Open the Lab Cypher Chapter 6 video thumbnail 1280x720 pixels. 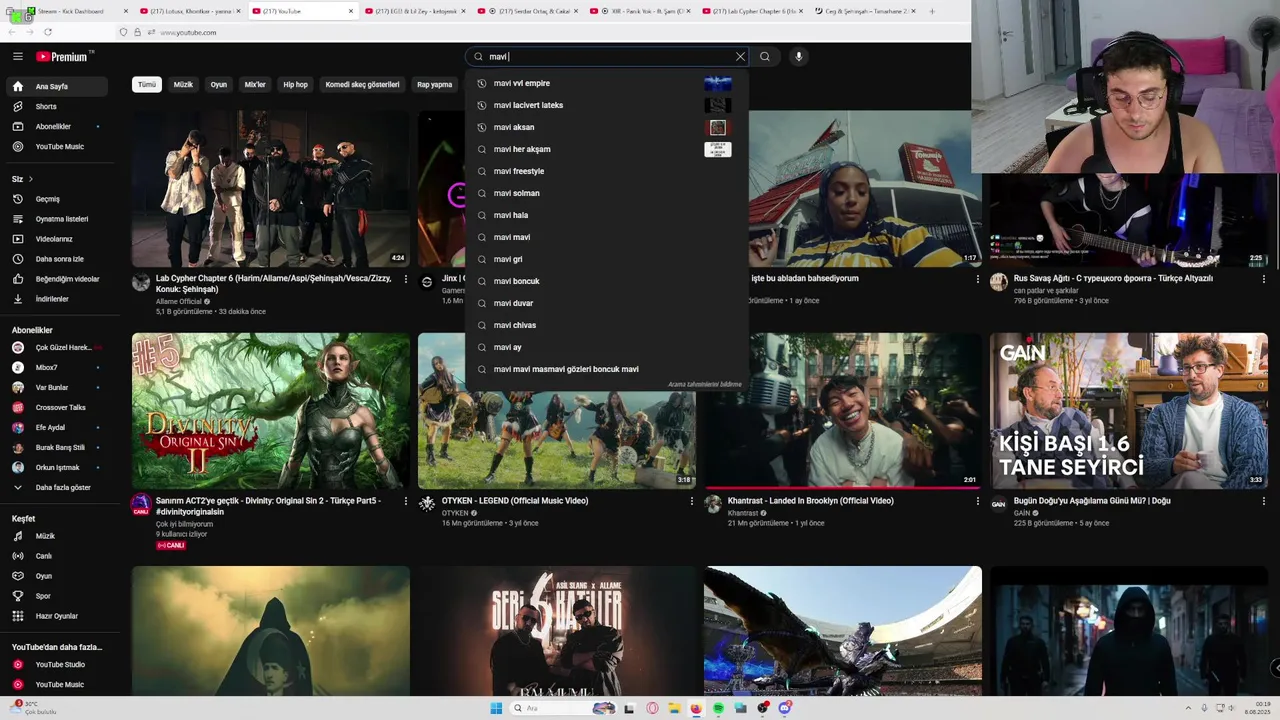[x=271, y=189]
